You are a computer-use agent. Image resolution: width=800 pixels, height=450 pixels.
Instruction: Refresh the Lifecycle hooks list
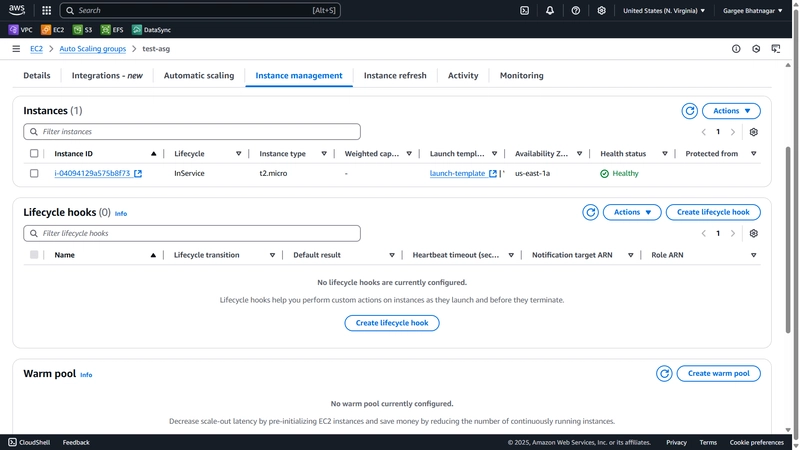click(590, 212)
